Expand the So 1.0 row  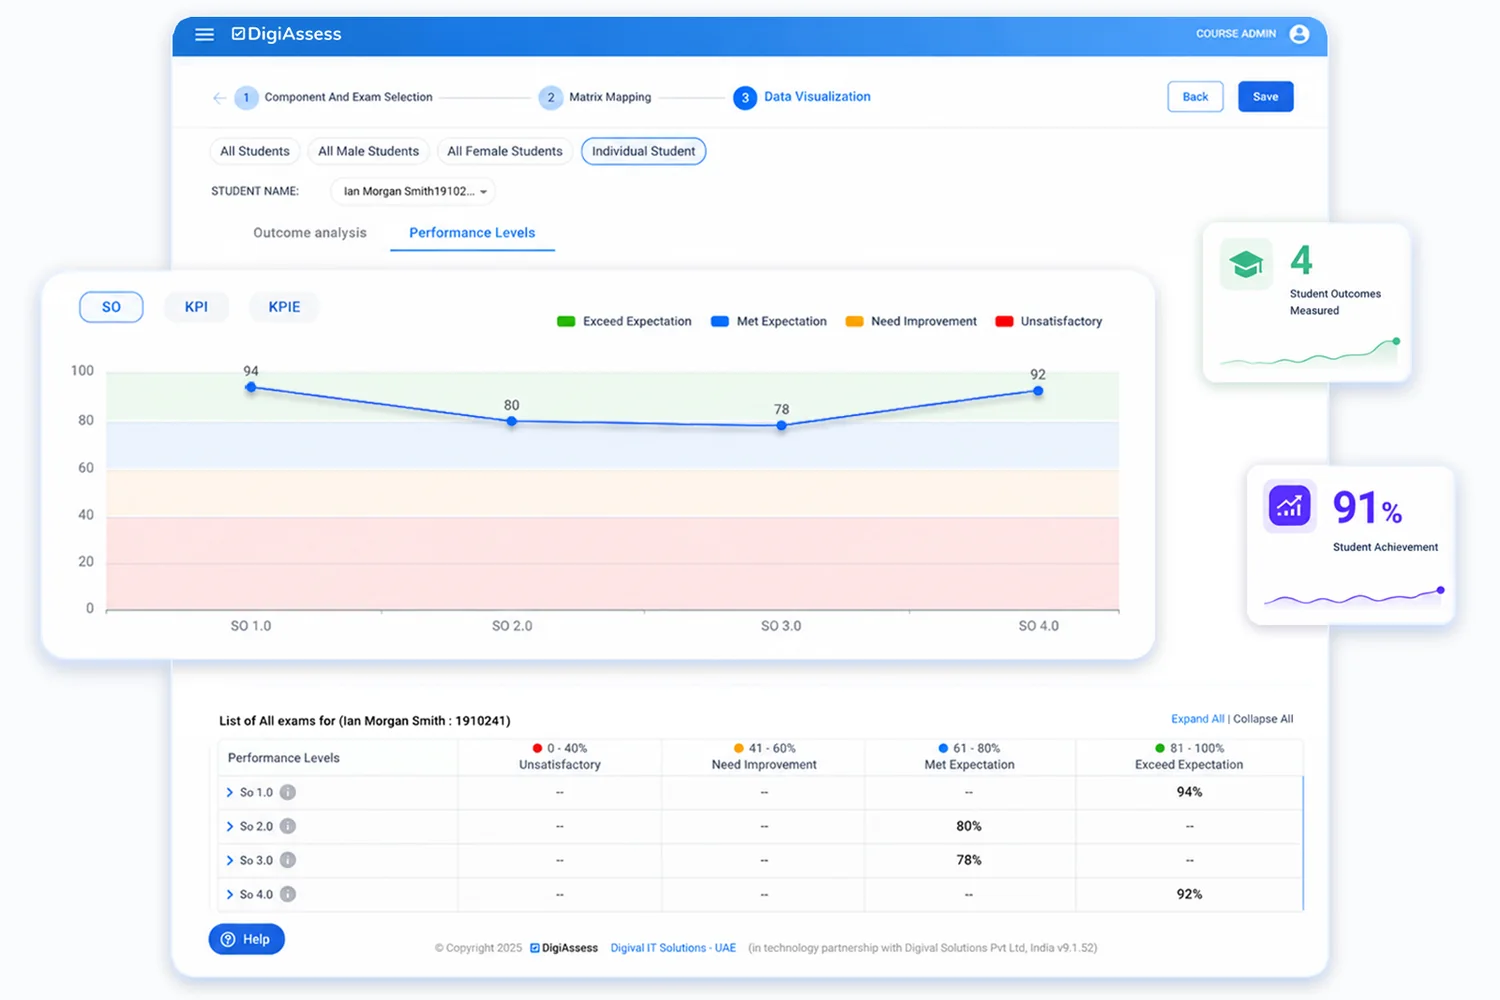pyautogui.click(x=230, y=792)
